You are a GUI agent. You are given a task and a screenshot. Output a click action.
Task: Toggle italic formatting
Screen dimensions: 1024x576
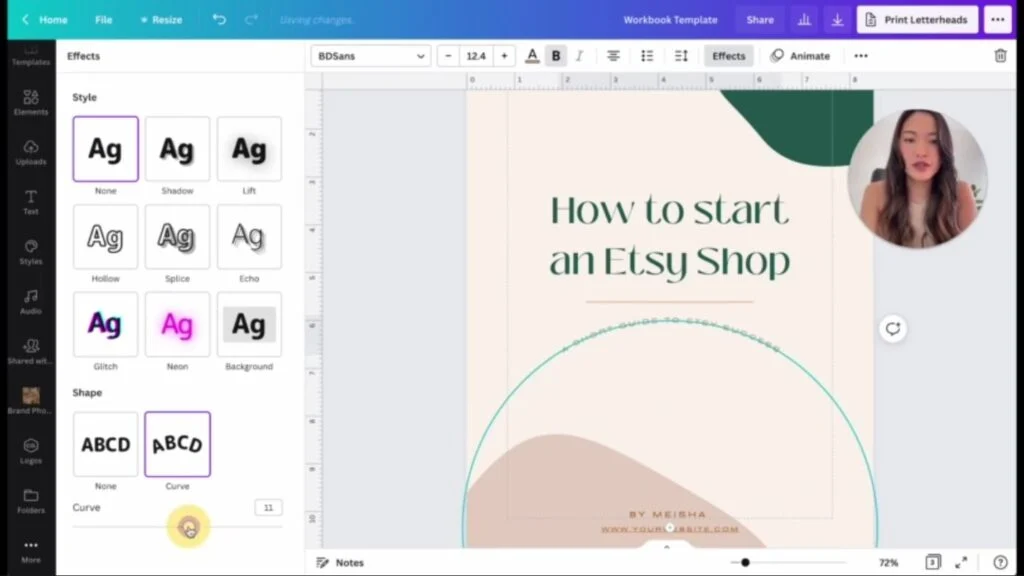(579, 55)
